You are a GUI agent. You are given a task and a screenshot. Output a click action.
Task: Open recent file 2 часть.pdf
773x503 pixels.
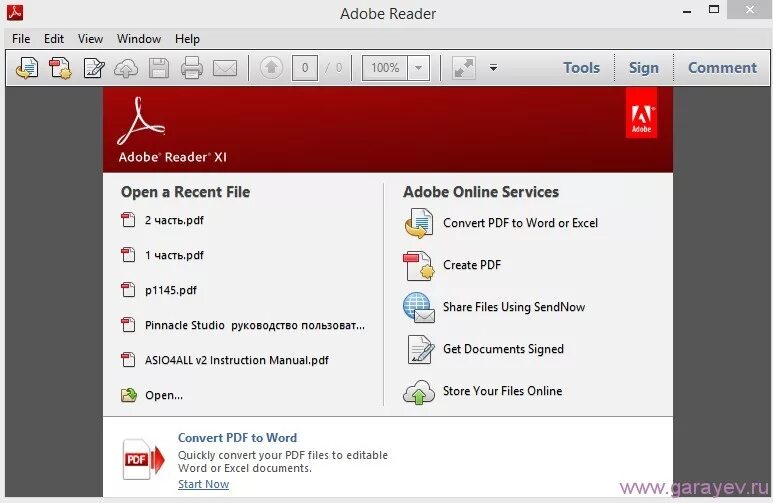point(174,220)
